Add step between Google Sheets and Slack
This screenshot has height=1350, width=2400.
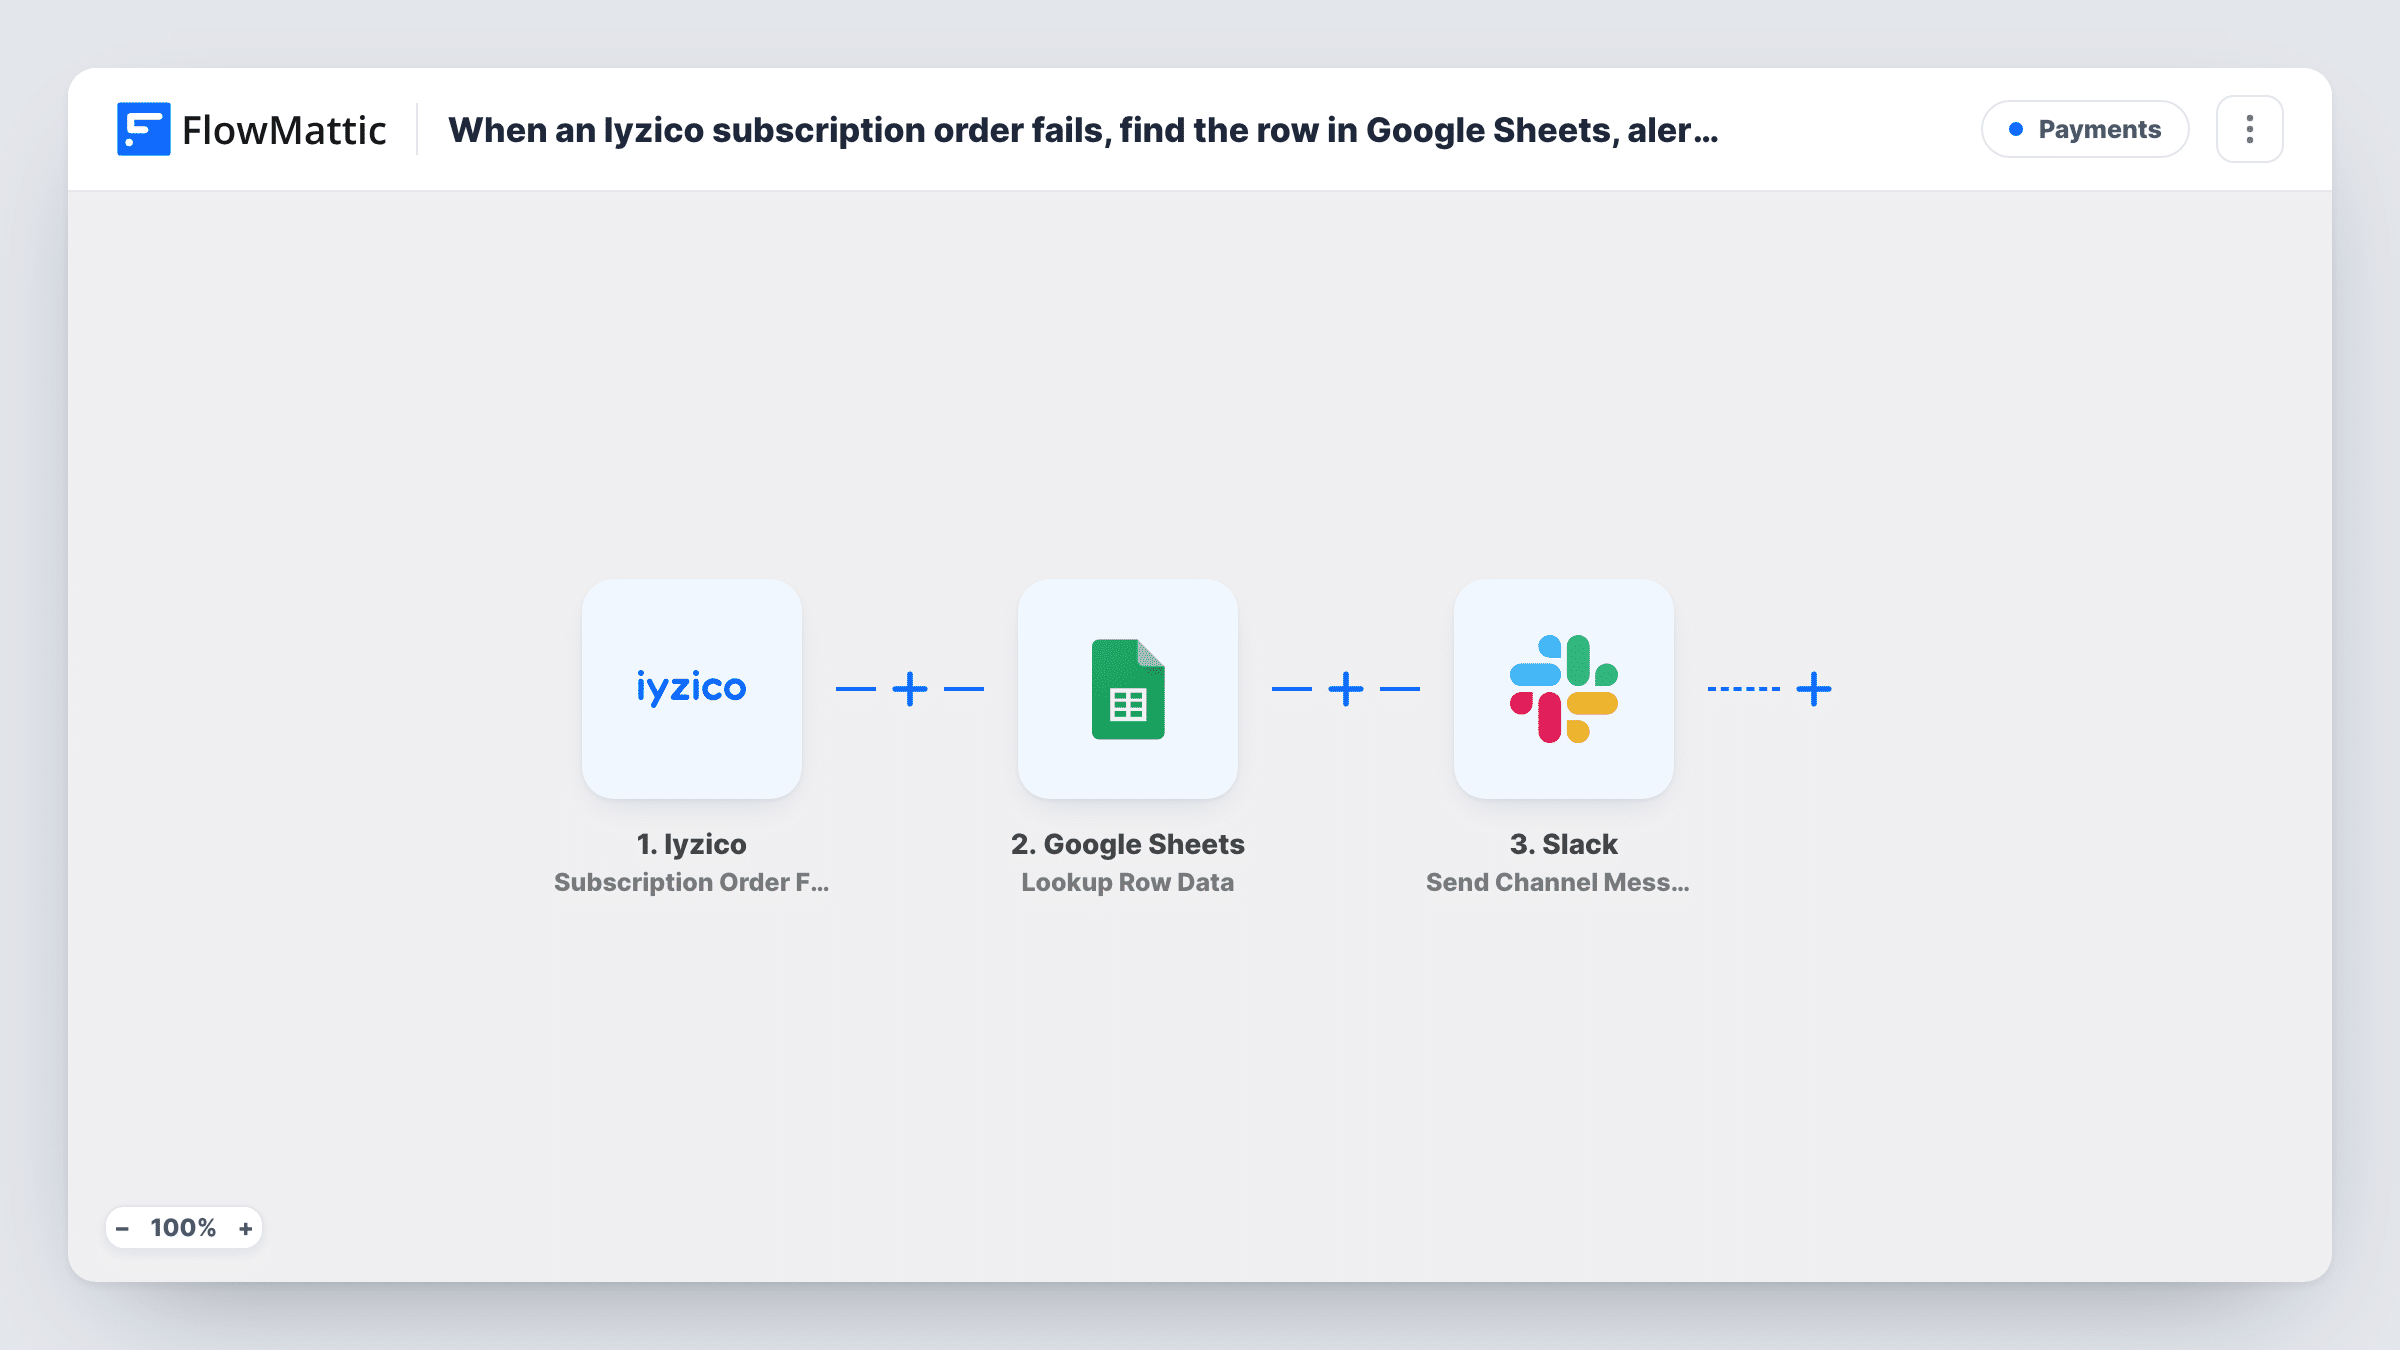[x=1345, y=689]
